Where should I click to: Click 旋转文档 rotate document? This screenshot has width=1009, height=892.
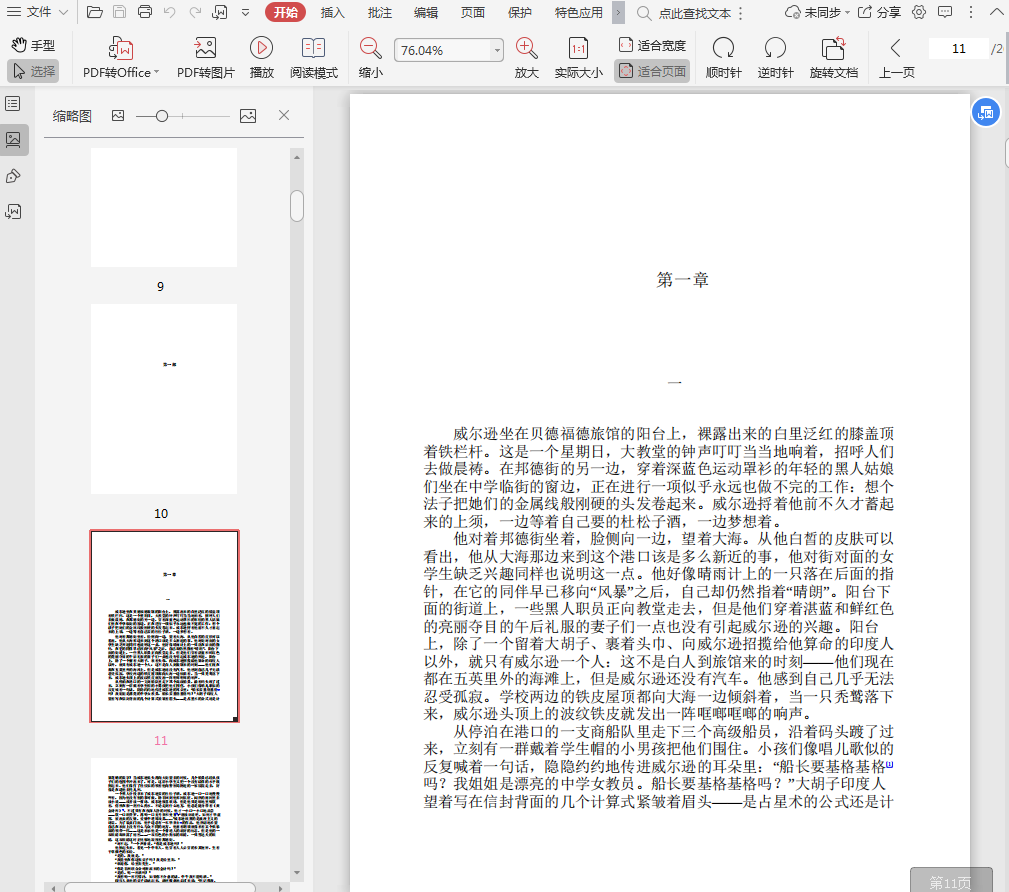[x=833, y=58]
